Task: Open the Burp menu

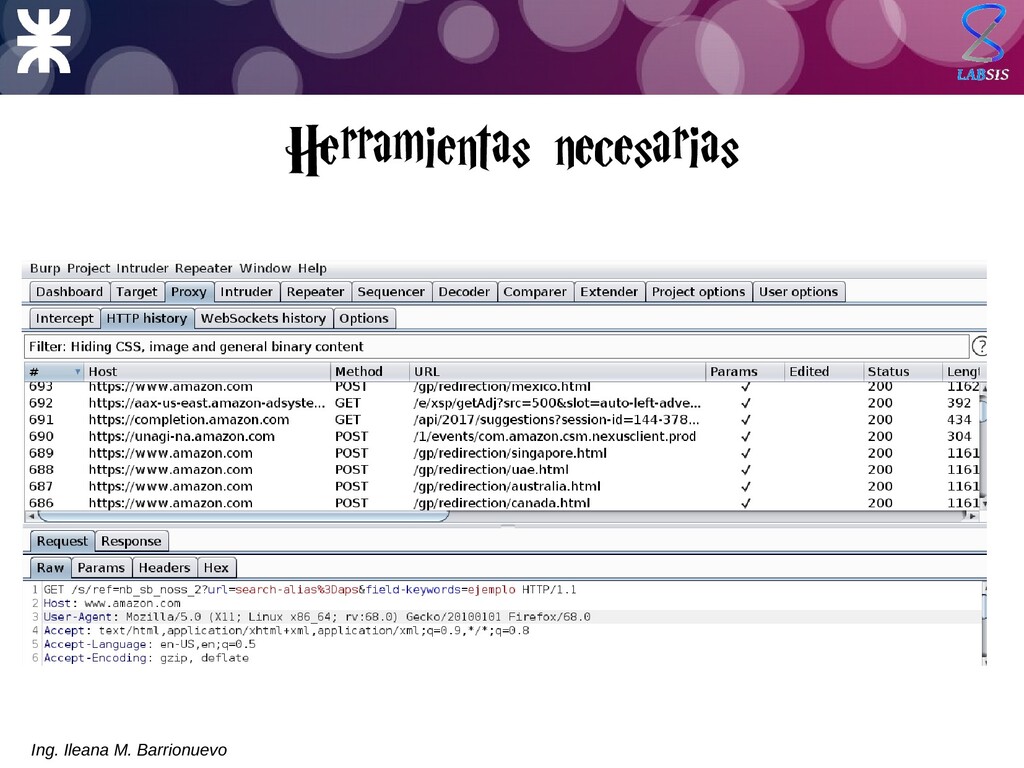Action: [x=45, y=268]
